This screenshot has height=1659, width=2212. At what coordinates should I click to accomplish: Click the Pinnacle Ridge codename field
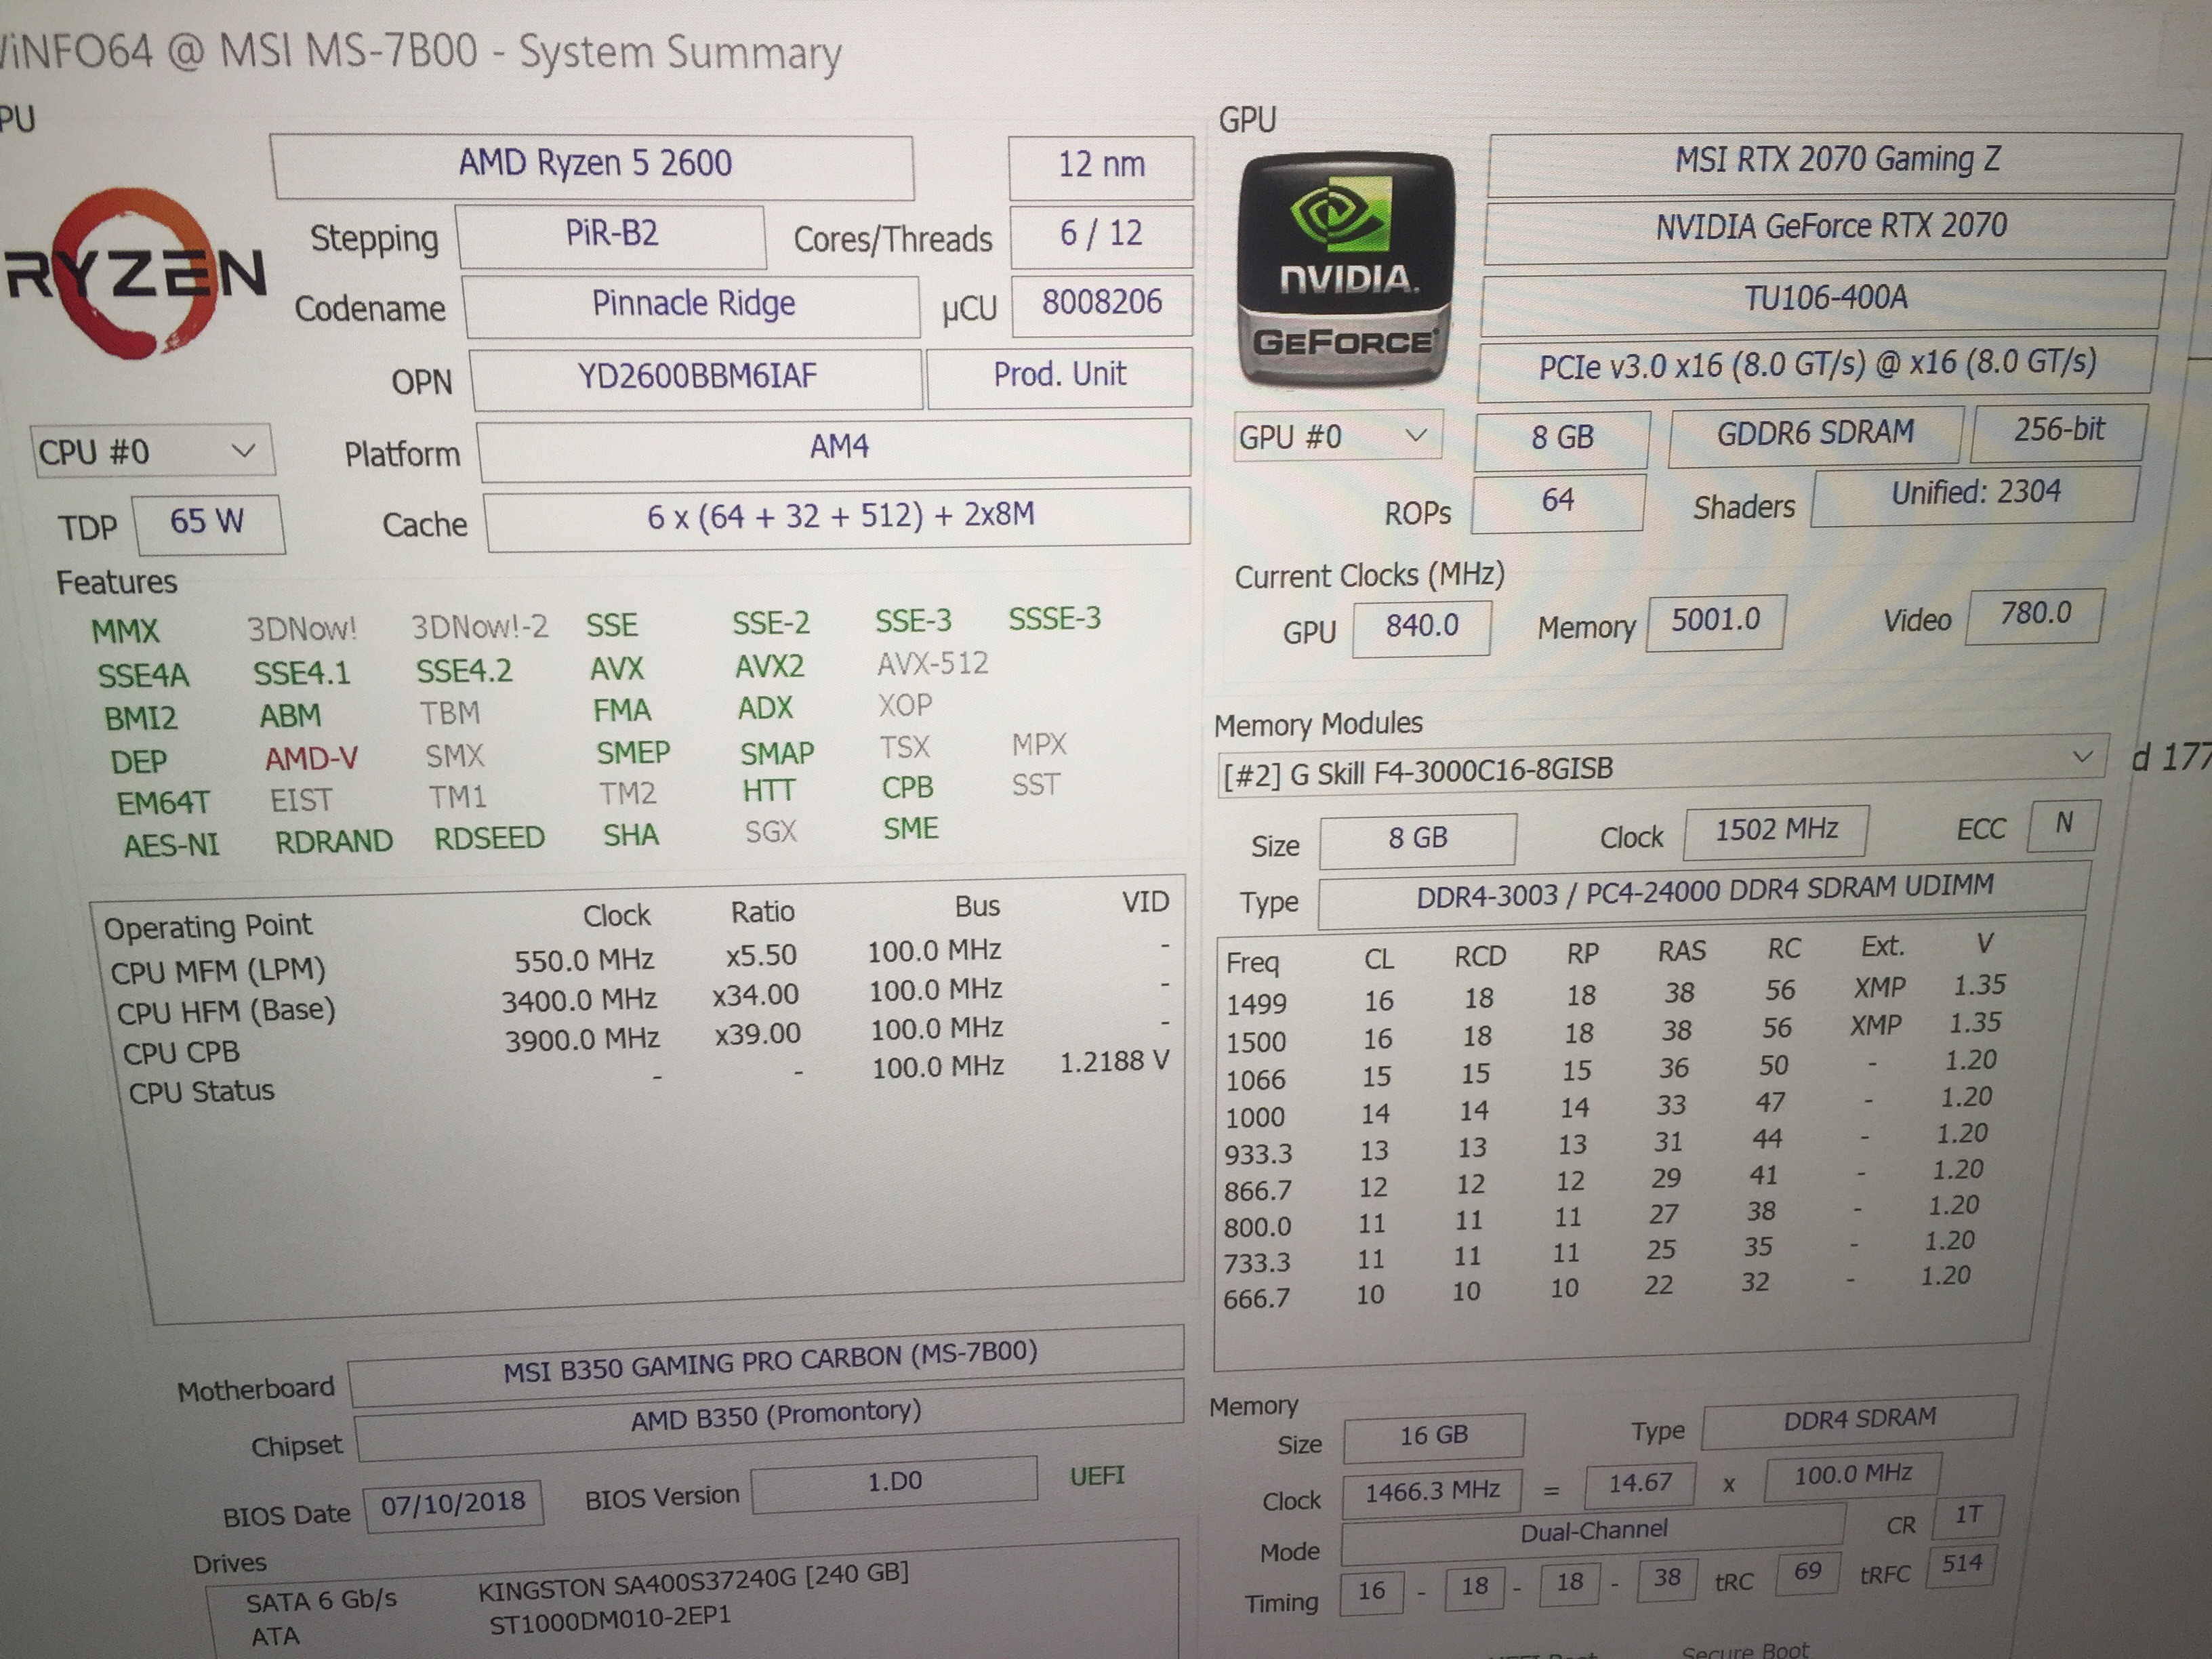(x=692, y=304)
